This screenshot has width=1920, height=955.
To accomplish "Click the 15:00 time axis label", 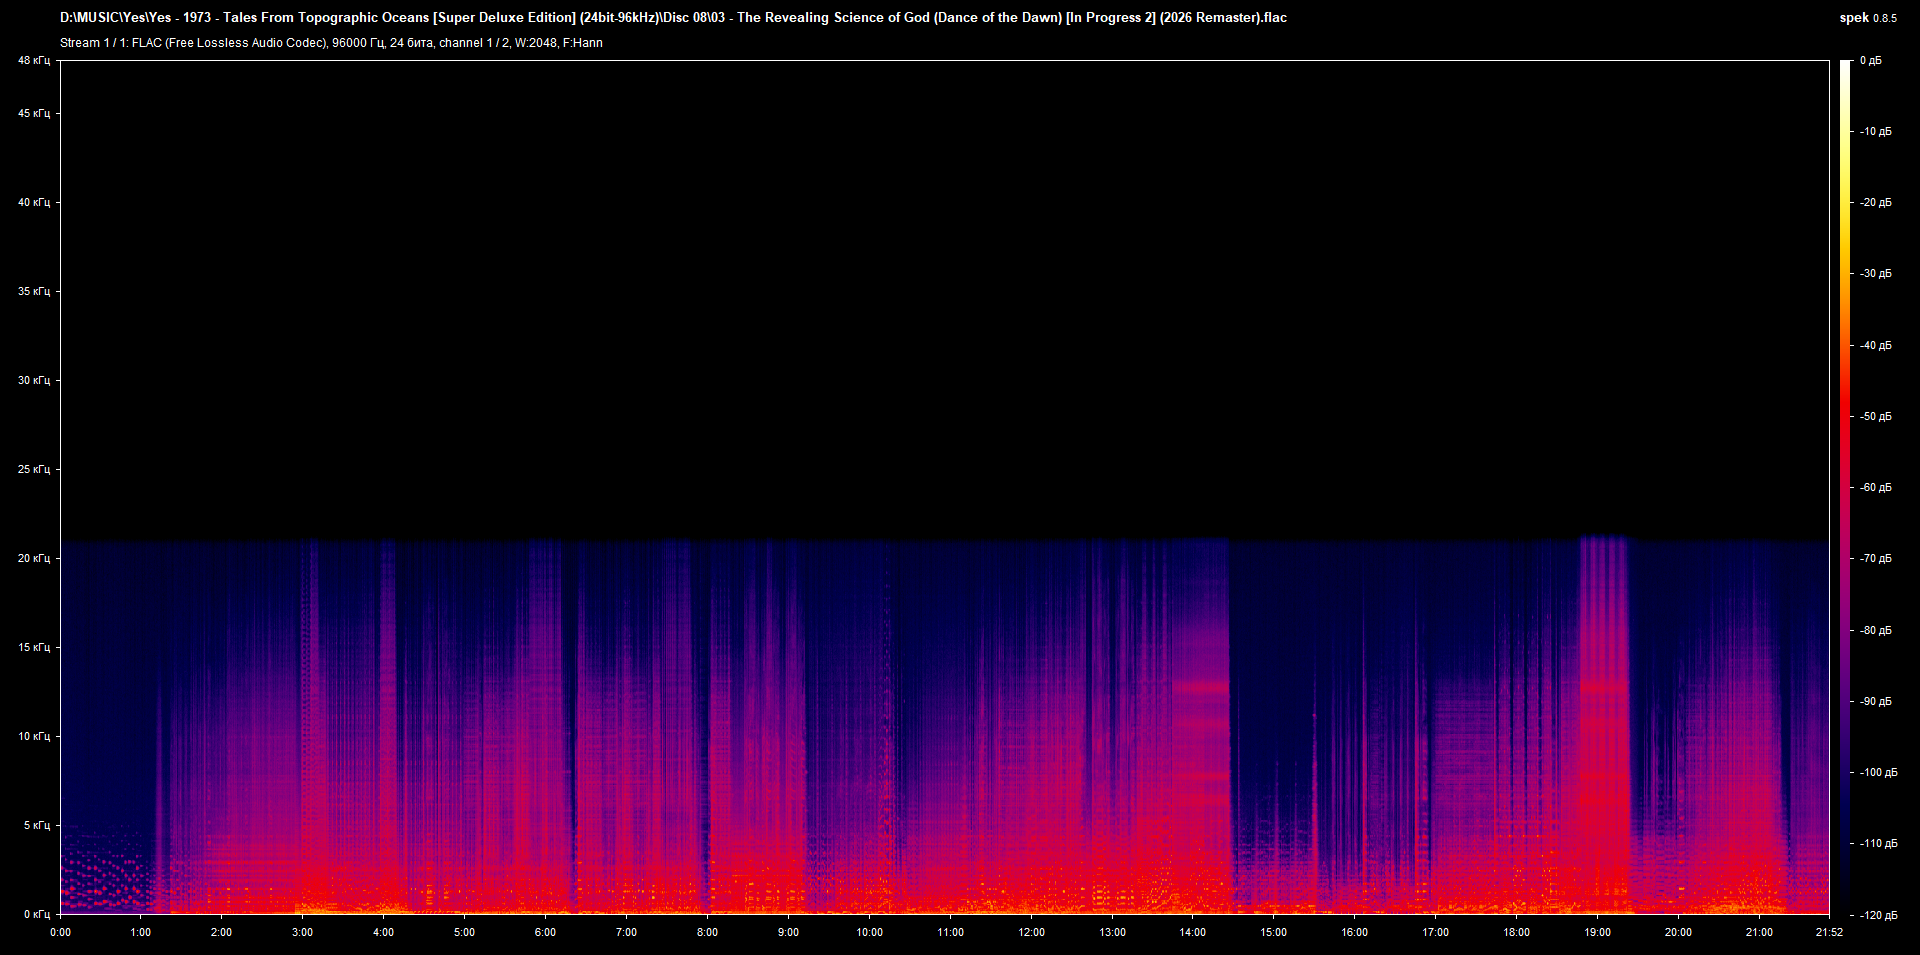I will pos(1273,933).
